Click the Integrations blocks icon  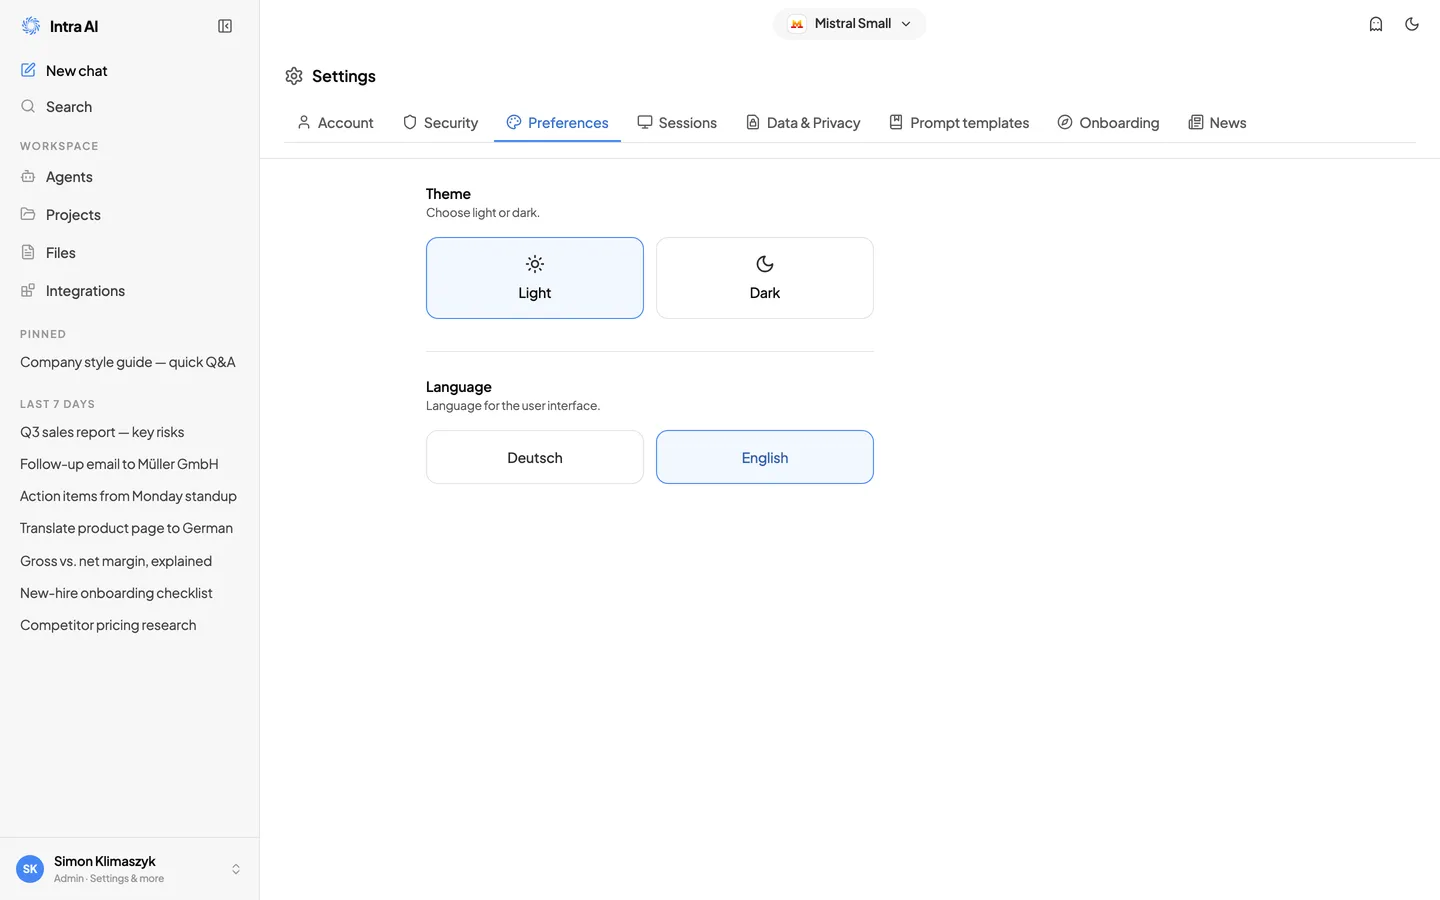pos(28,290)
